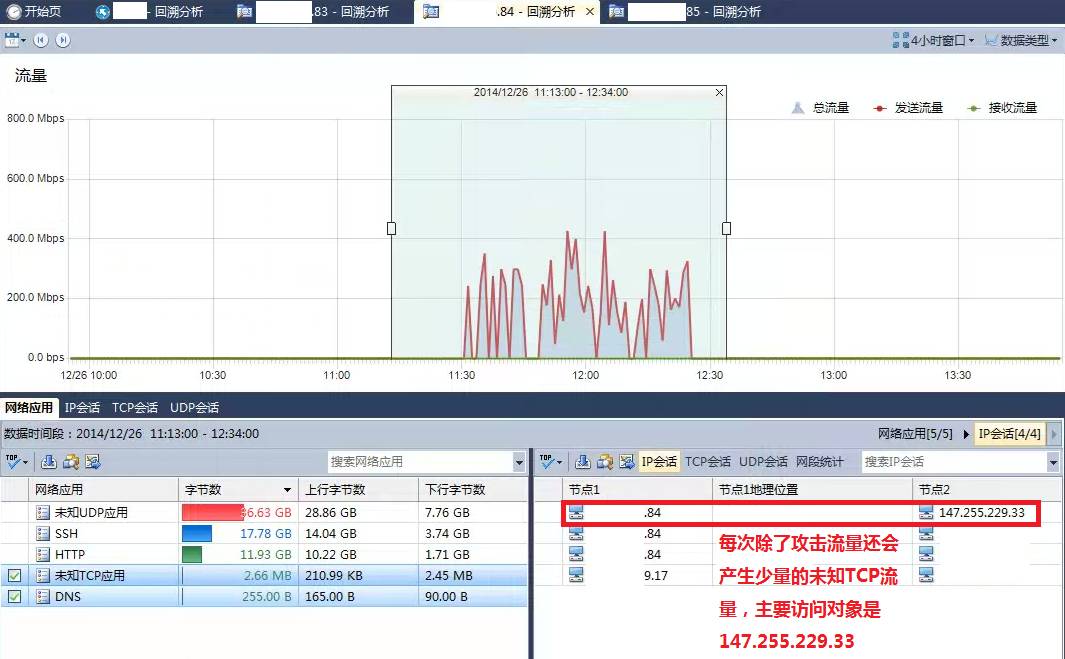1065x659 pixels.
Task: Click the highlighted IP会话 toolbar button
Action: tap(659, 462)
